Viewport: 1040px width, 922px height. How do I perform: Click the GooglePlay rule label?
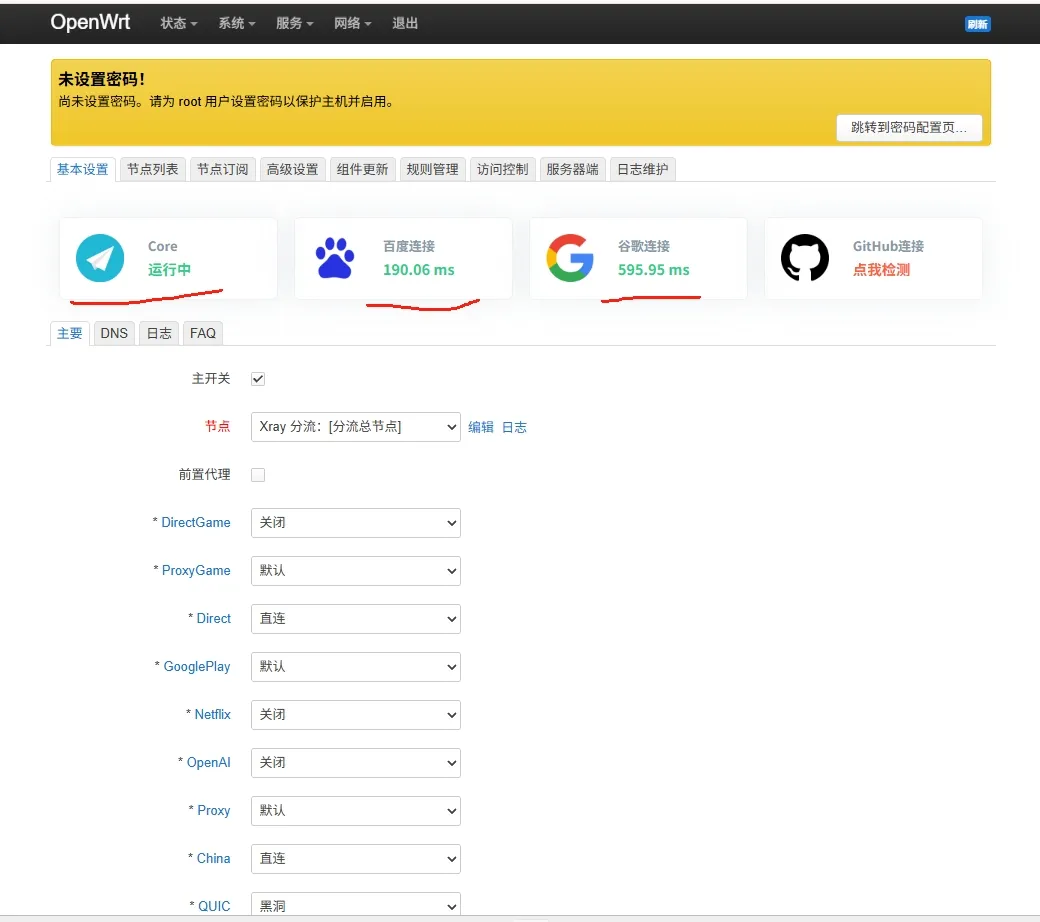point(197,667)
